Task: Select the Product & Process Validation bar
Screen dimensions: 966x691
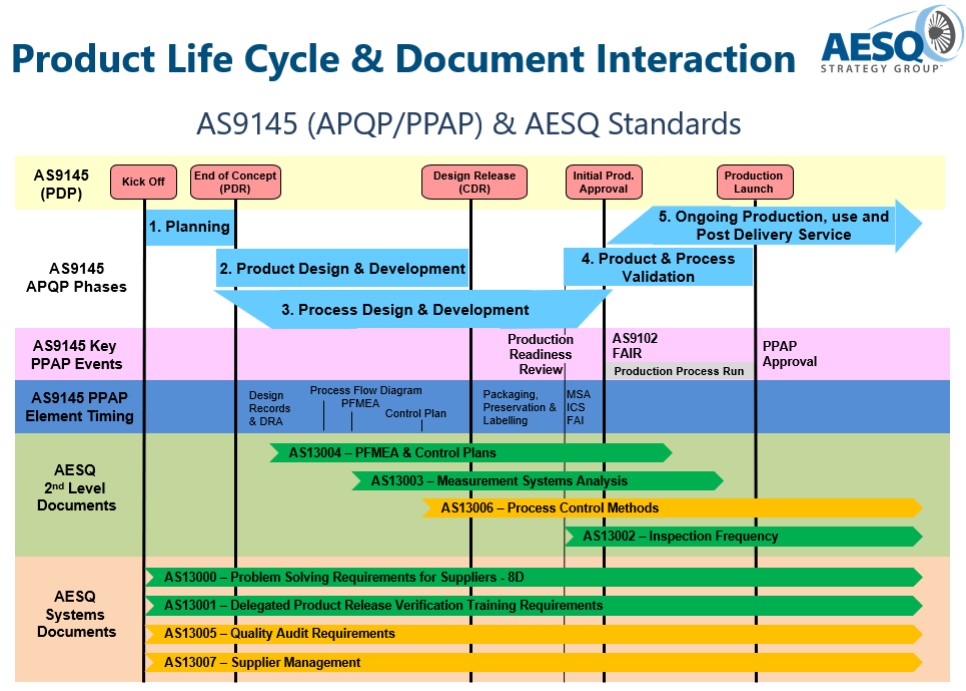Action: coord(657,267)
